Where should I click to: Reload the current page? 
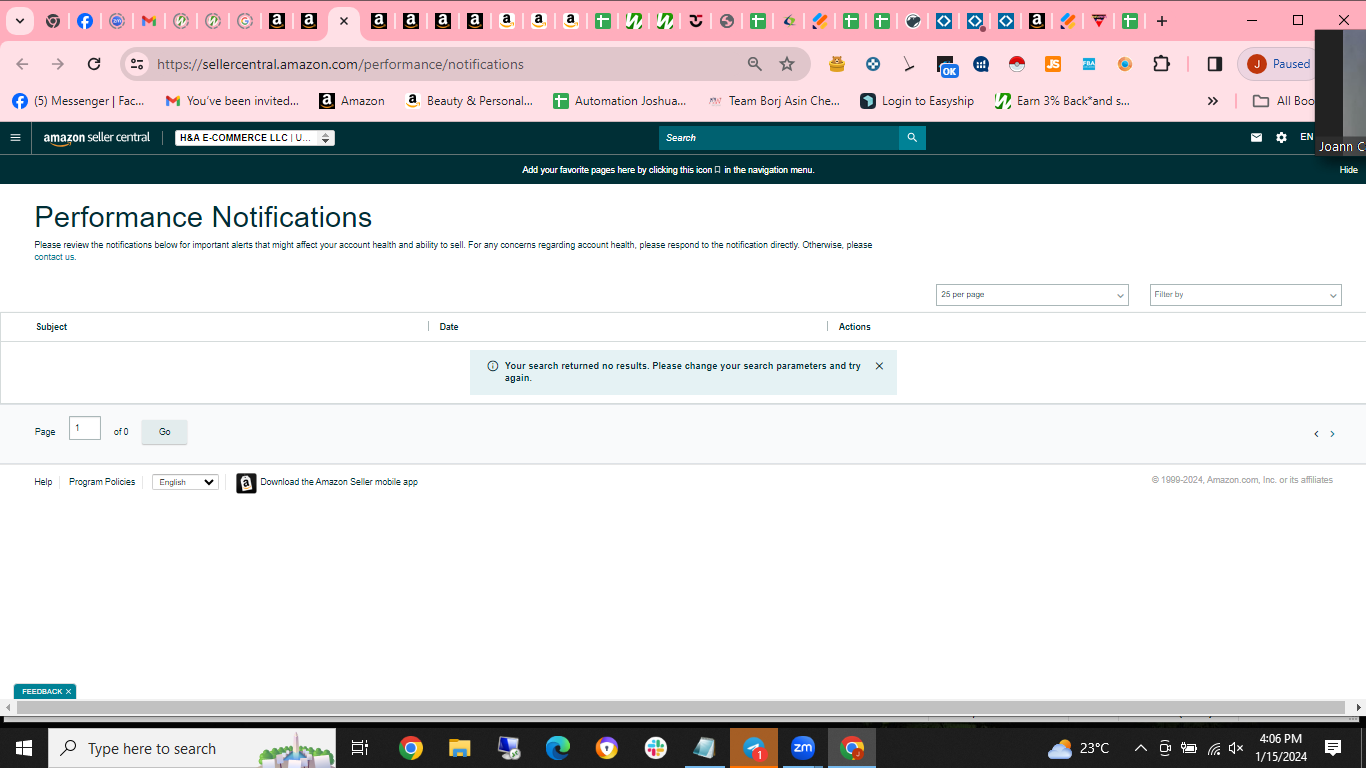(94, 64)
